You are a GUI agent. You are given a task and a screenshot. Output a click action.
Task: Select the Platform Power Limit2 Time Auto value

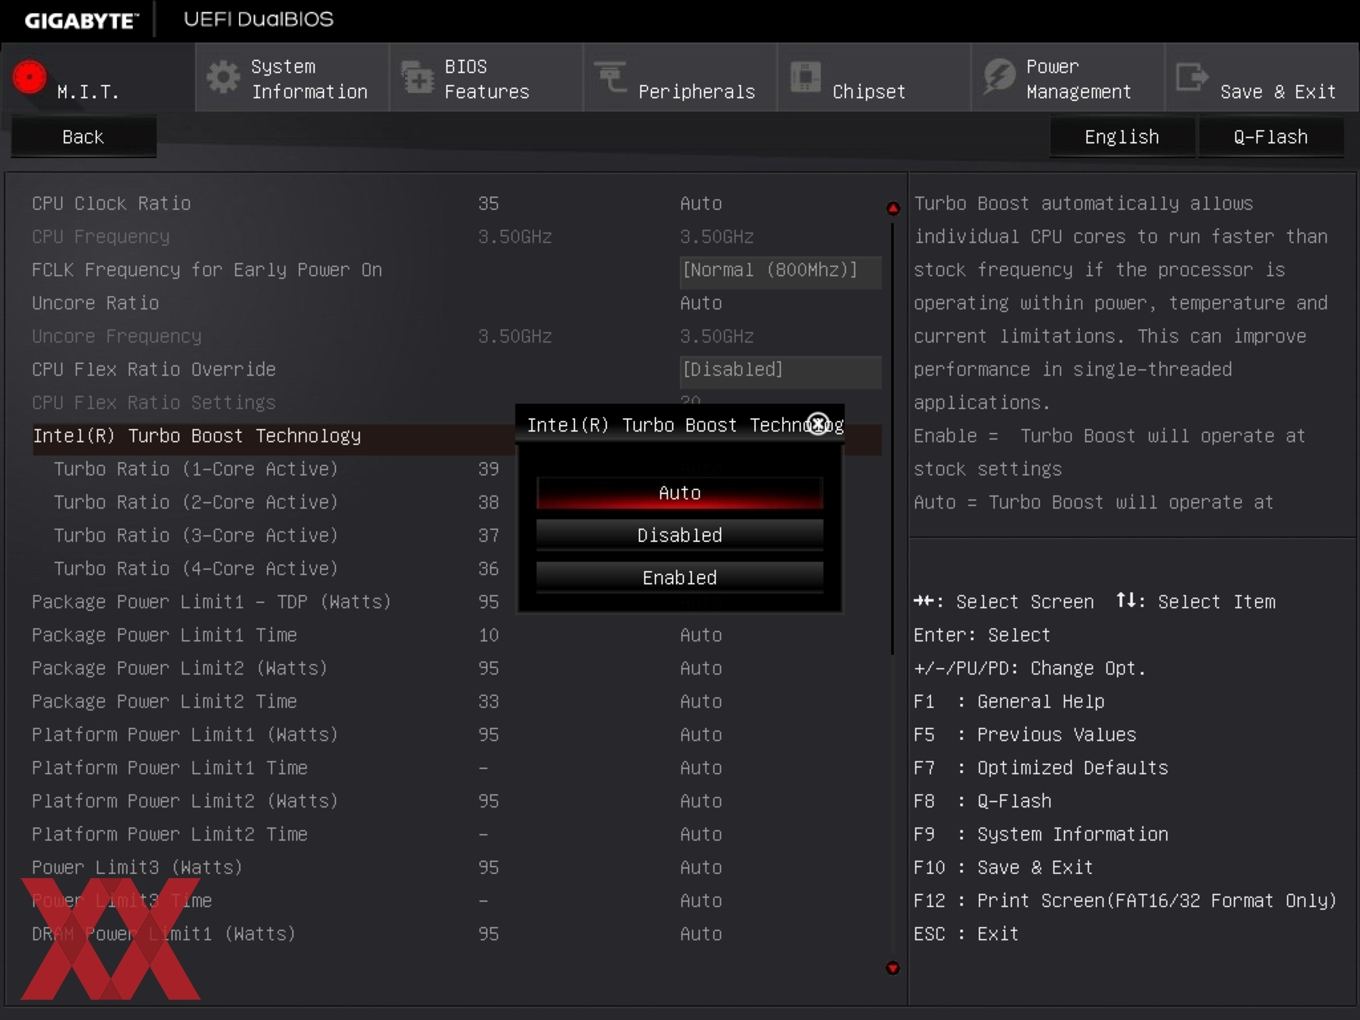coord(701,834)
